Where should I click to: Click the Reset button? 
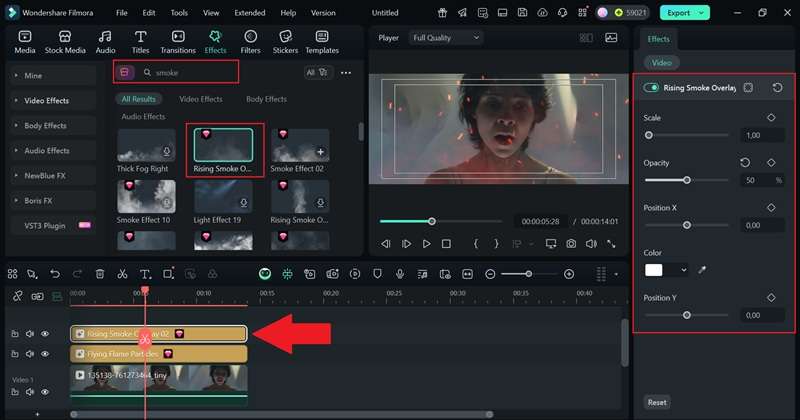[657, 402]
